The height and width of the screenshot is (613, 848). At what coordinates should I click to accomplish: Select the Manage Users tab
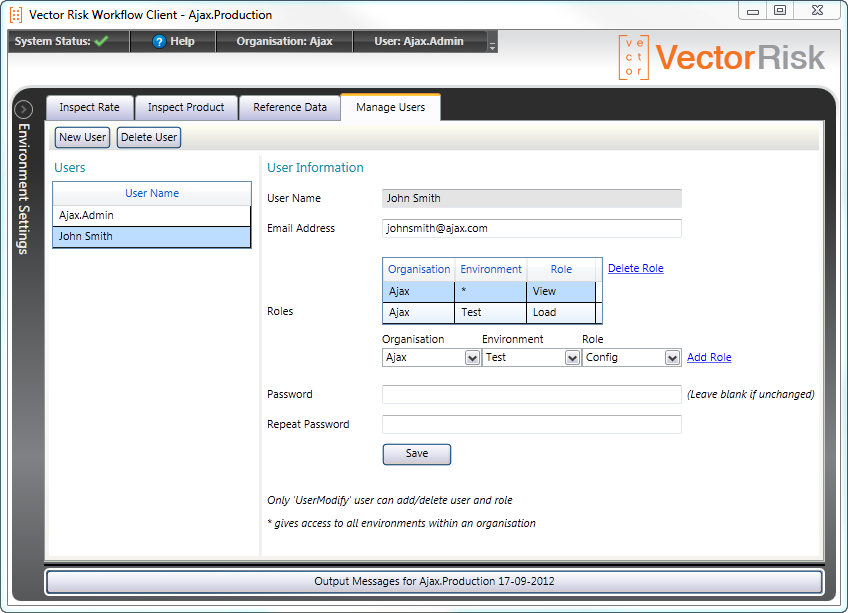point(390,107)
